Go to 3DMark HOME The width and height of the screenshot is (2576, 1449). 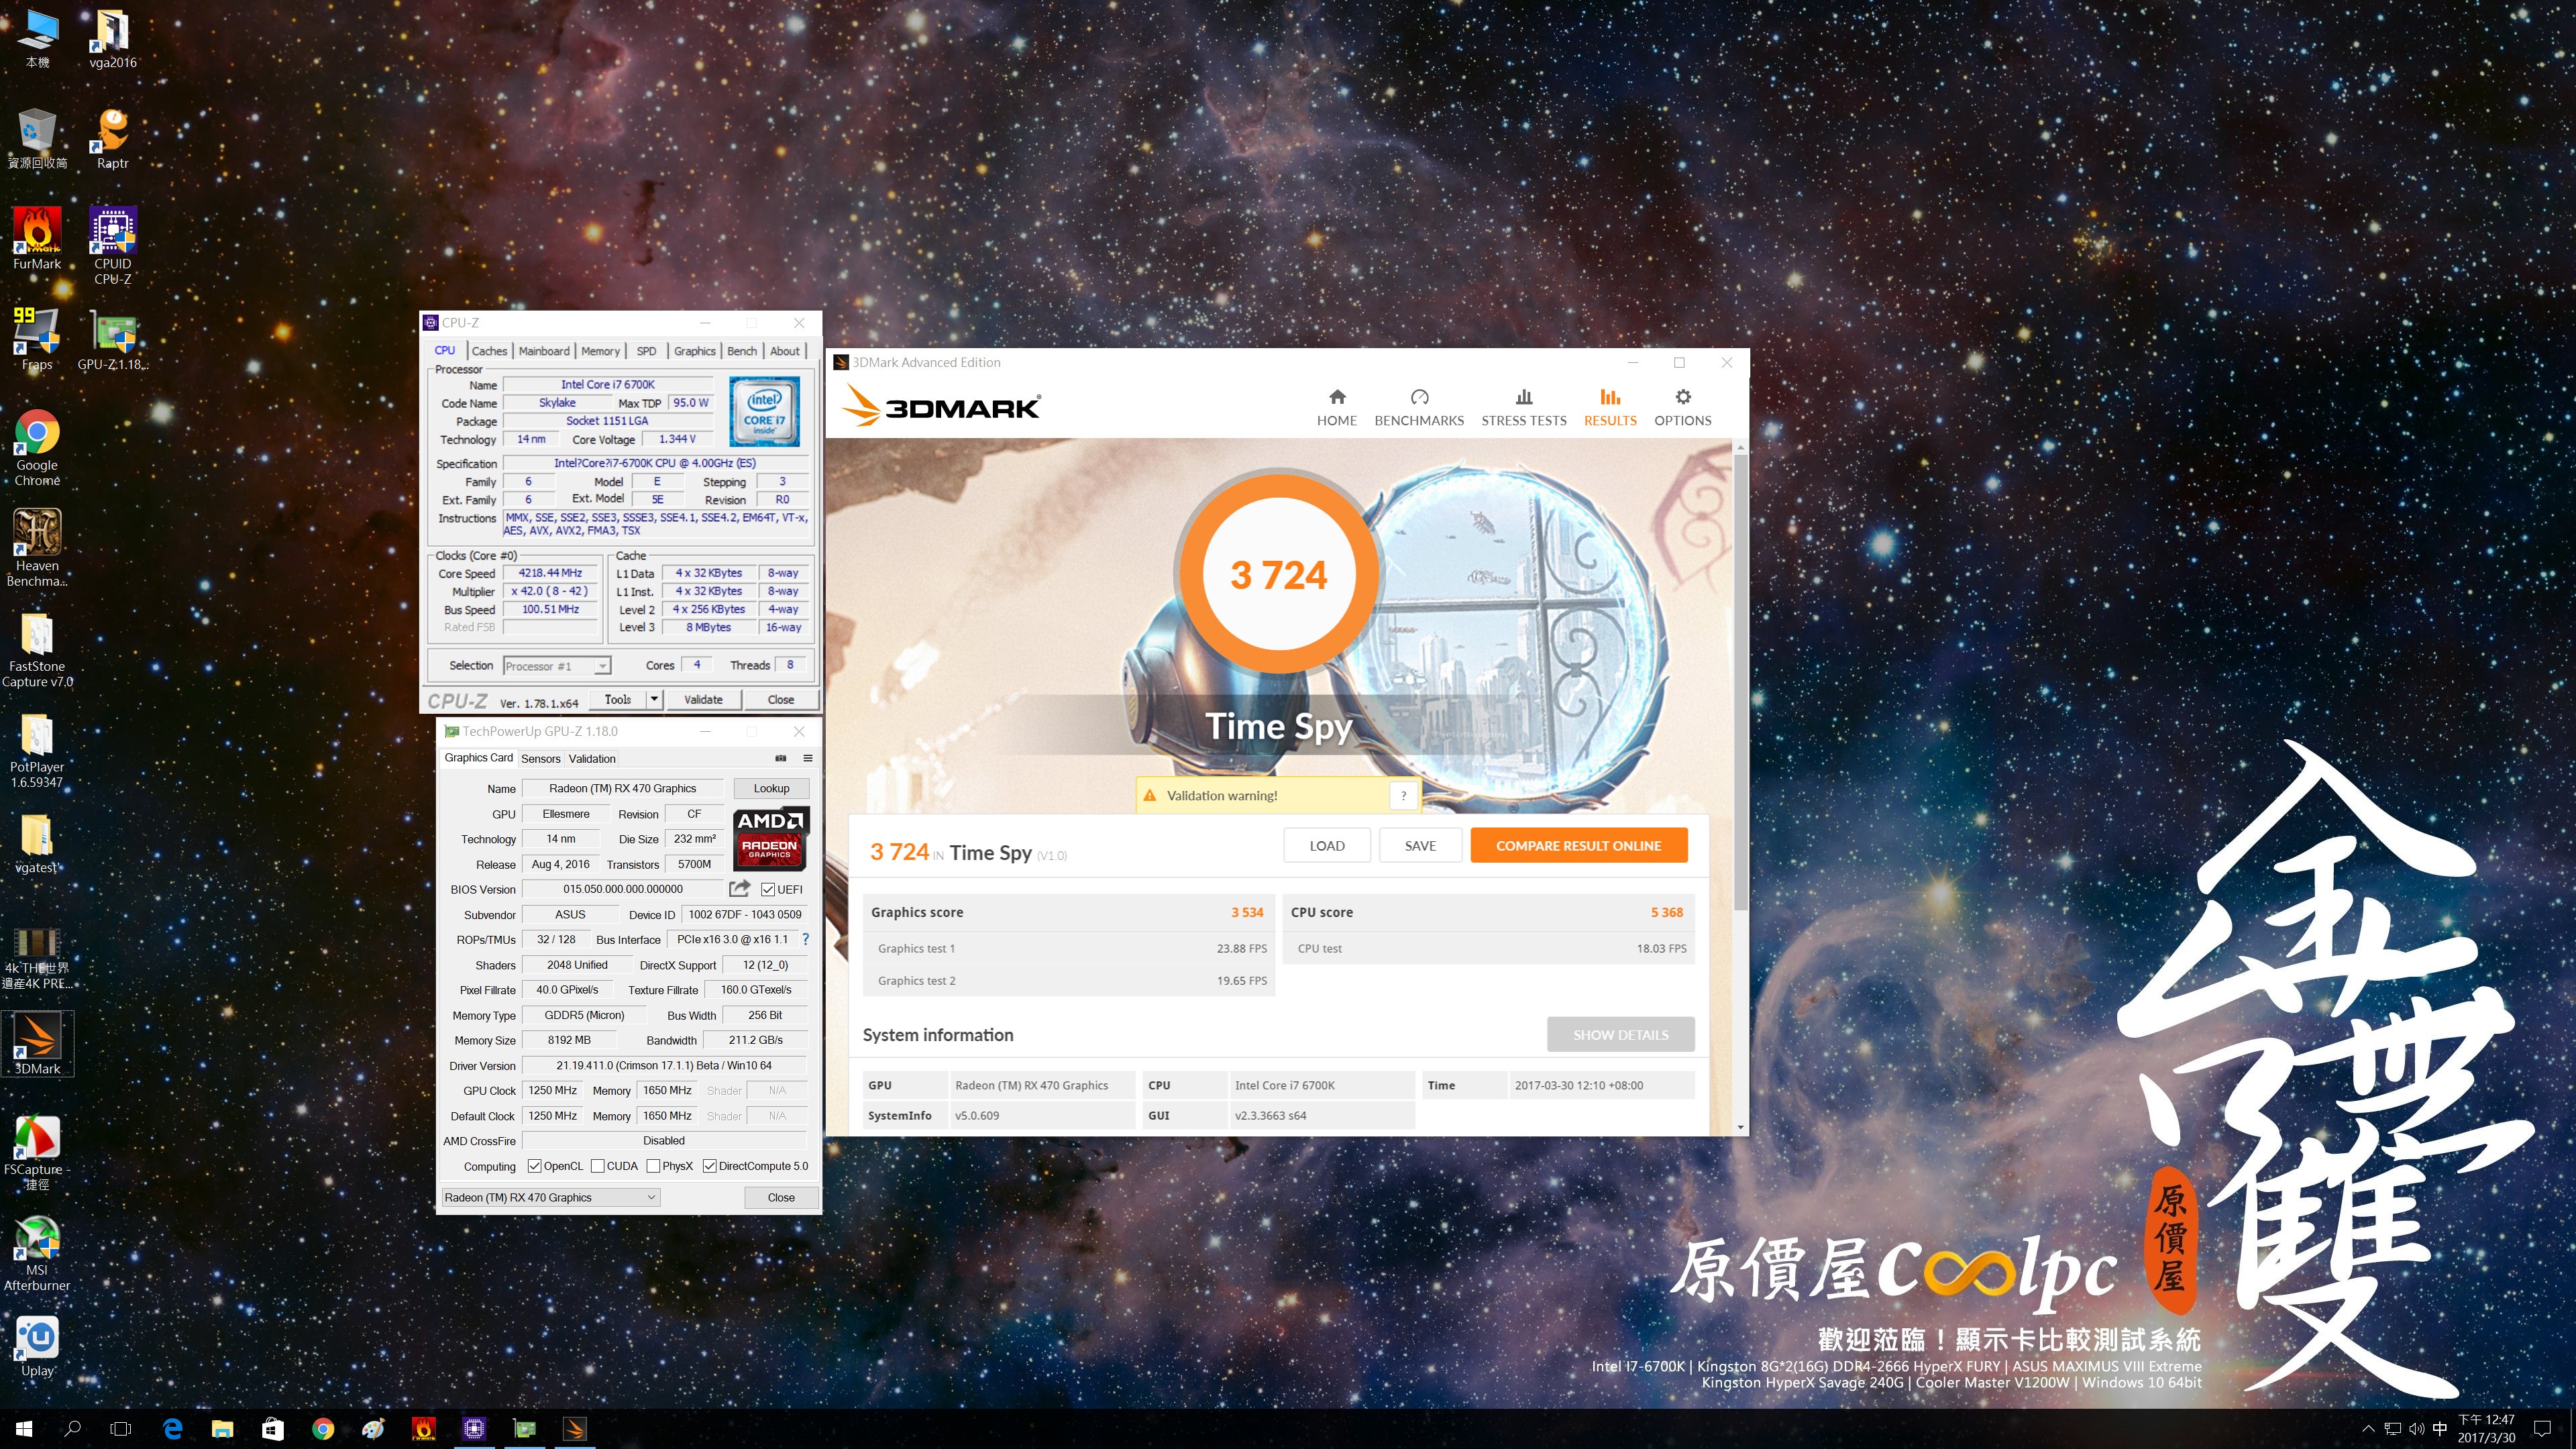1337,408
